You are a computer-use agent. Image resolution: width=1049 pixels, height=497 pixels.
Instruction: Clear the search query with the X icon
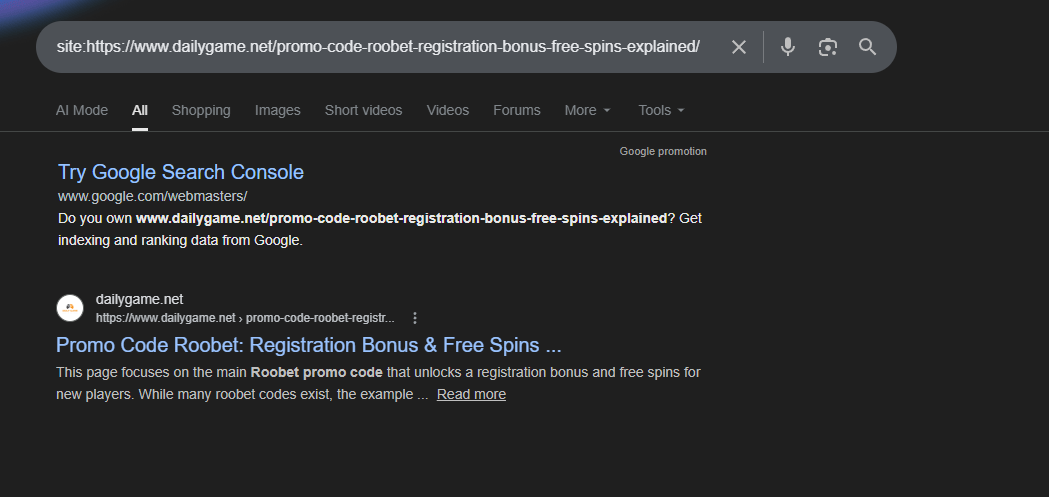click(739, 47)
